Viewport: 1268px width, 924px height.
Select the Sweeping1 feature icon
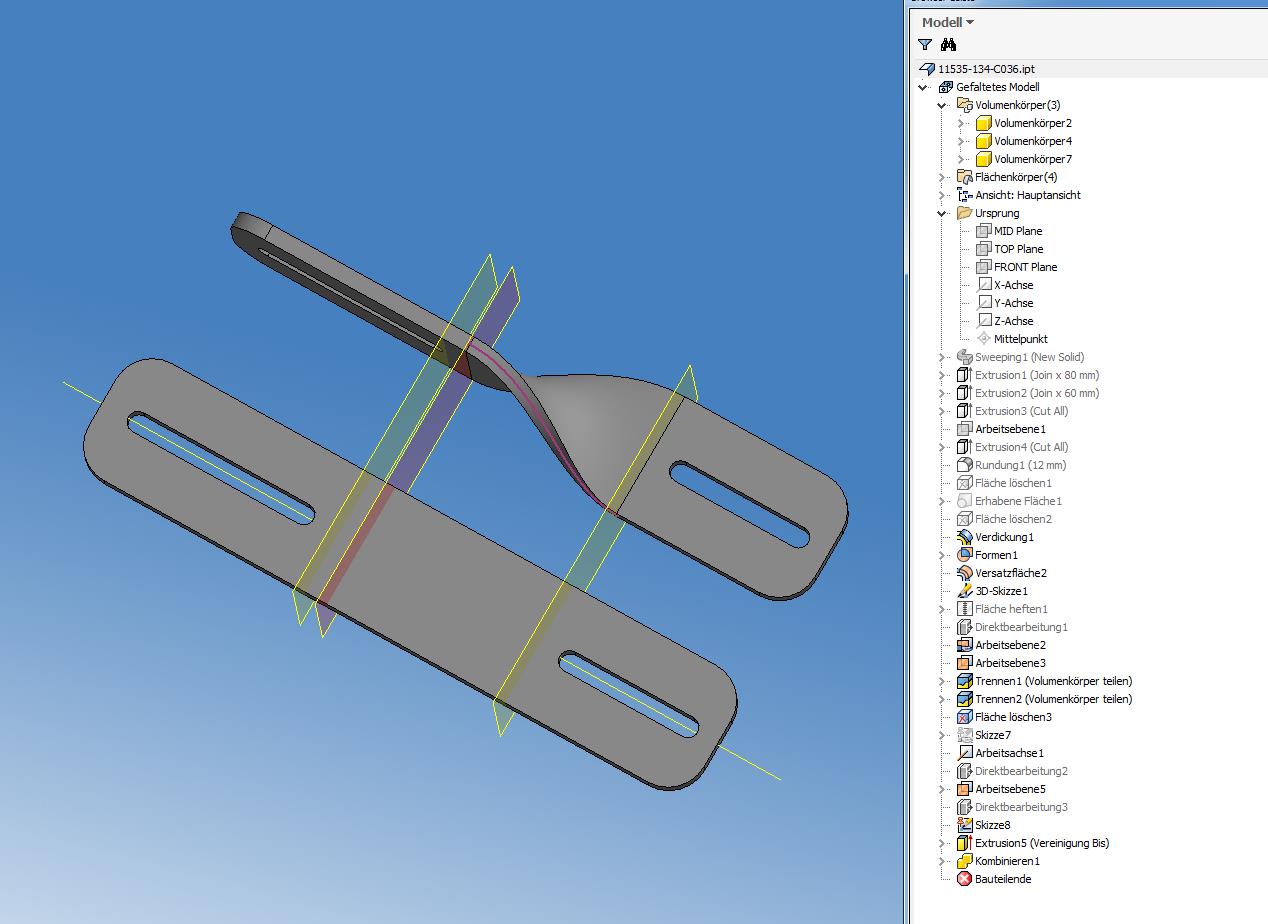(964, 357)
